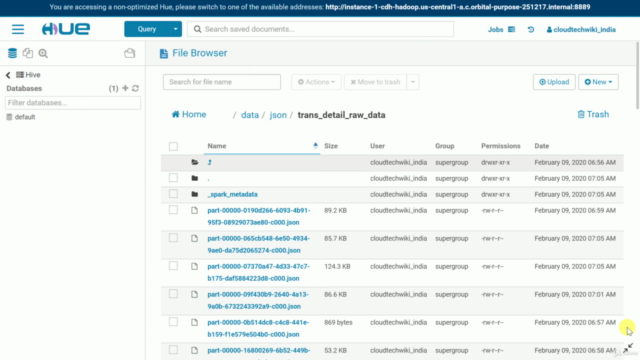Click the Query button
The width and height of the screenshot is (640, 360).
tap(147, 29)
